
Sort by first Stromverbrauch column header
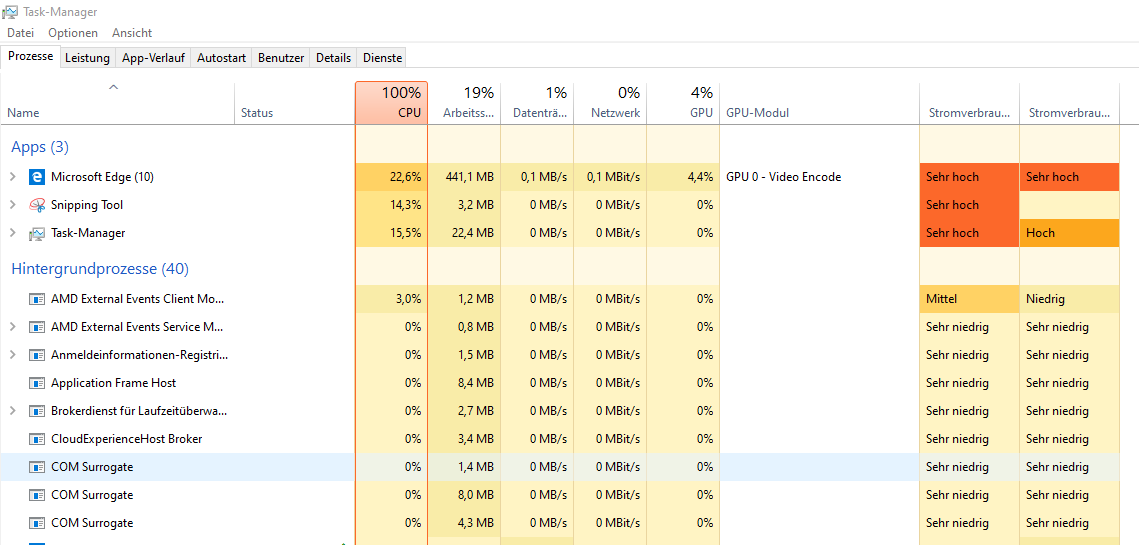(x=969, y=103)
